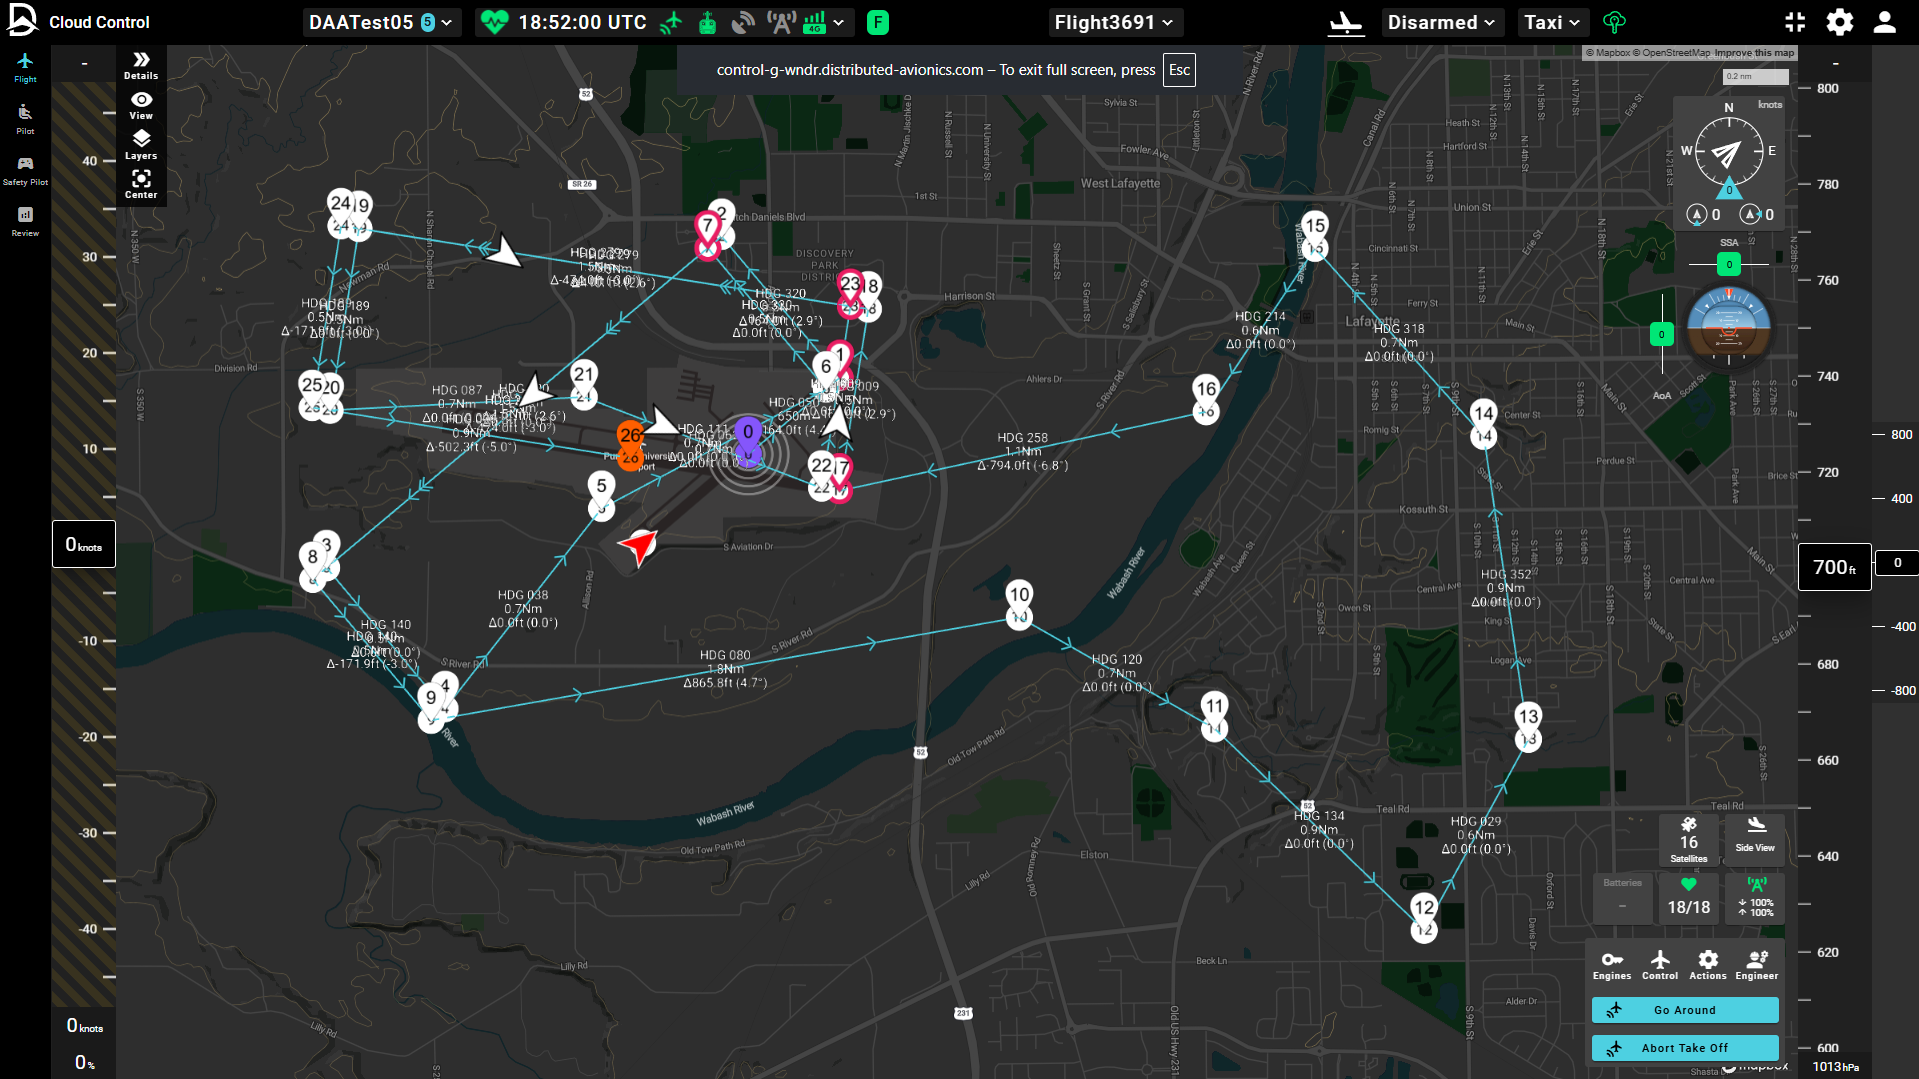This screenshot has width=1919, height=1079.
Task: Switch to the Review sidebar tab
Action: pos(25,221)
